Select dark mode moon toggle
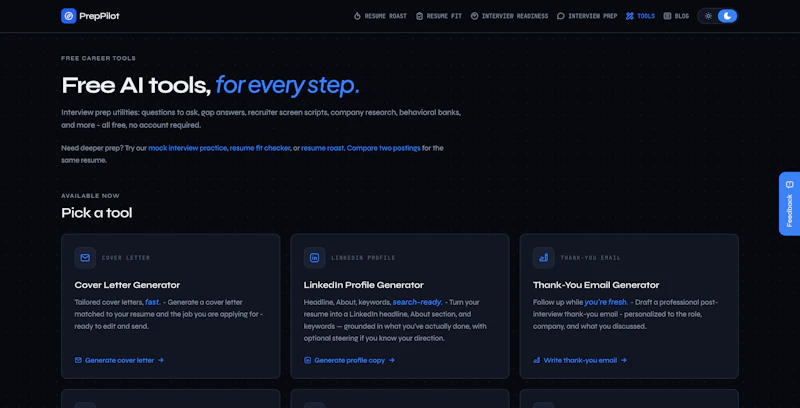800x408 pixels. click(x=727, y=16)
